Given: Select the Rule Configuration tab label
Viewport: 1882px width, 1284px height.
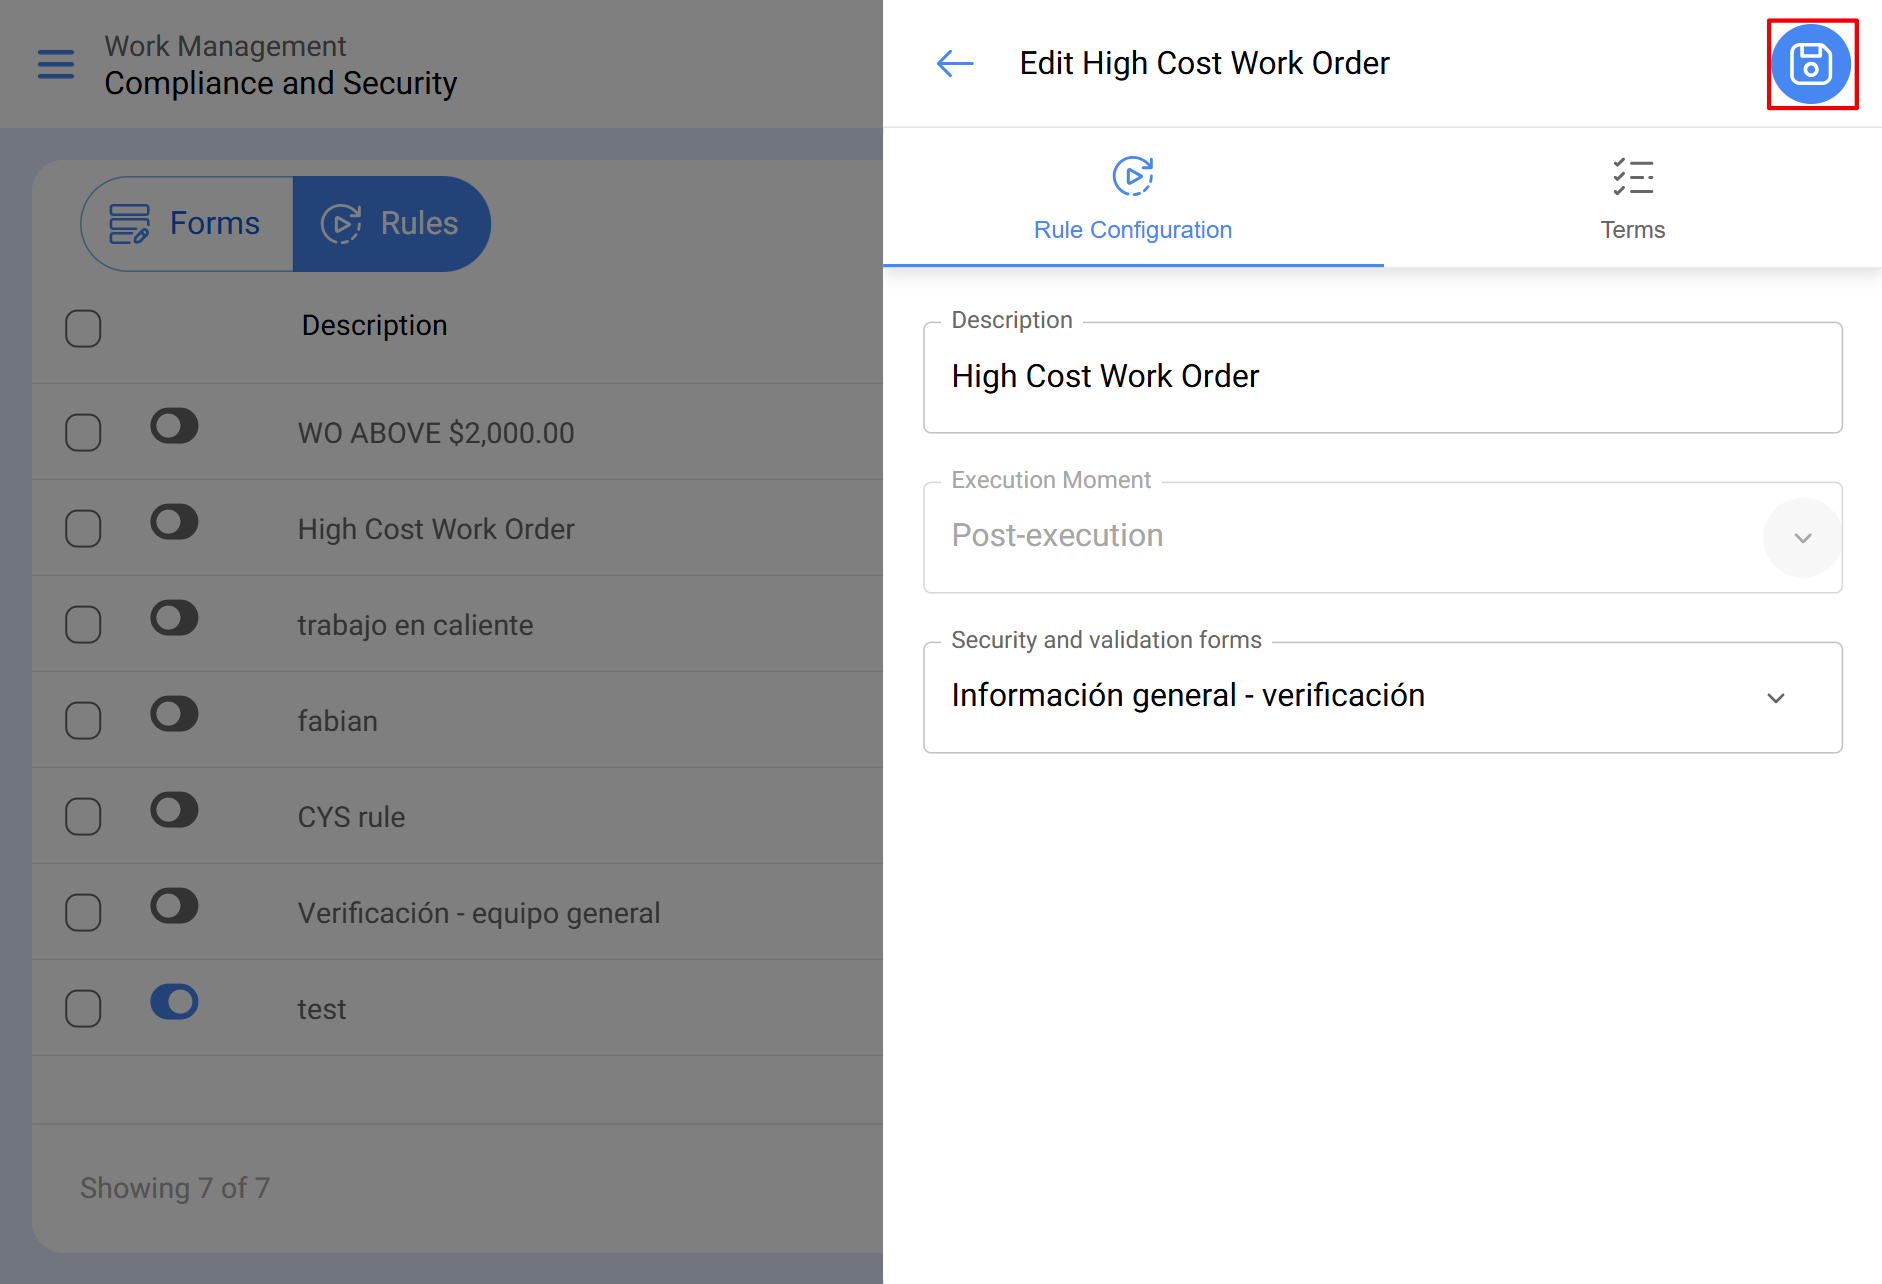Looking at the screenshot, I should (x=1132, y=230).
